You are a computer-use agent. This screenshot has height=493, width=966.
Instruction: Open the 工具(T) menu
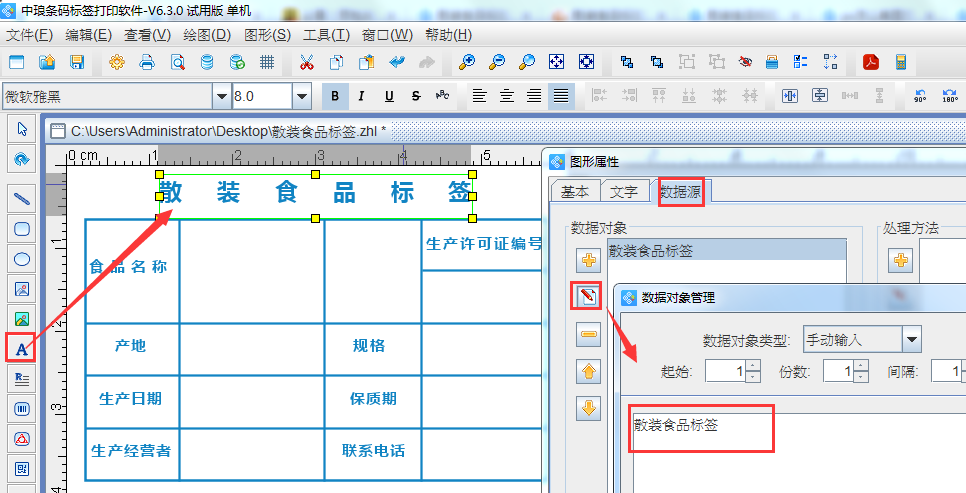pyautogui.click(x=327, y=35)
